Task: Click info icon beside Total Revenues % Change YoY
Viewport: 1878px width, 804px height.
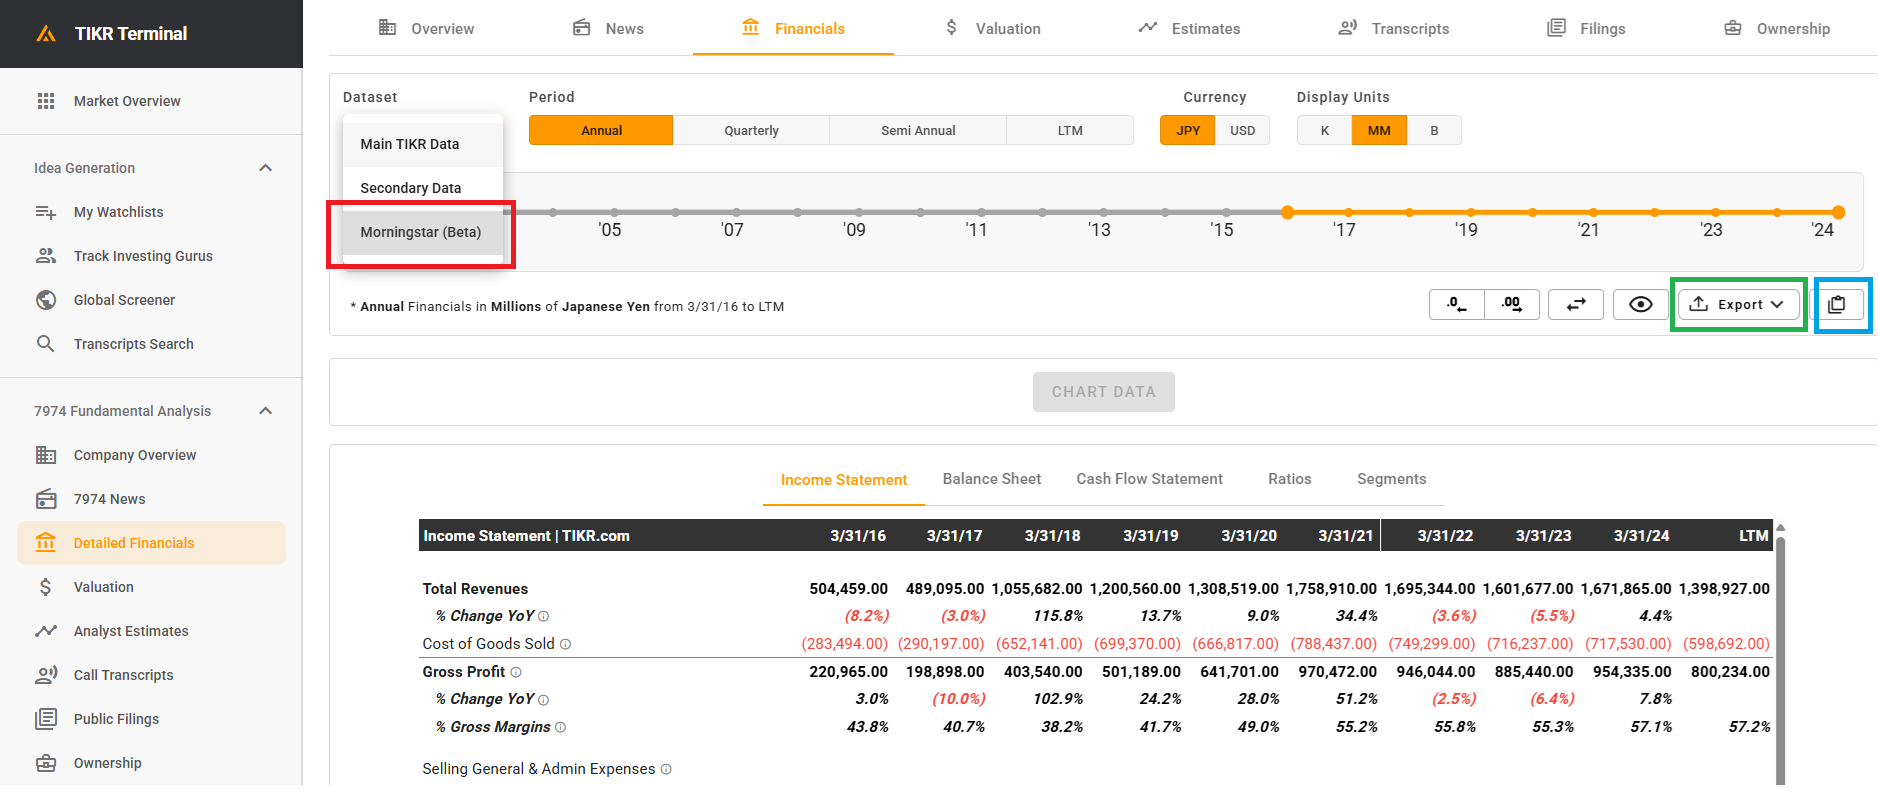Action: point(544,617)
